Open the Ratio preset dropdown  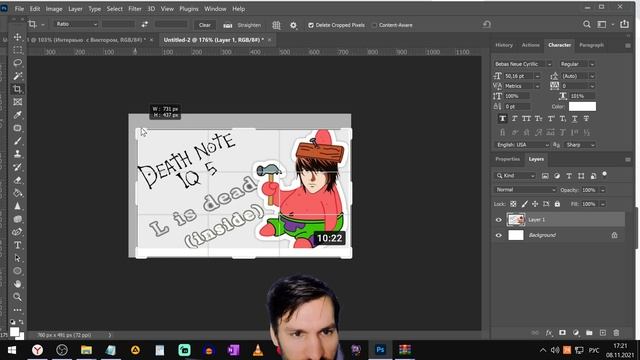click(76, 24)
